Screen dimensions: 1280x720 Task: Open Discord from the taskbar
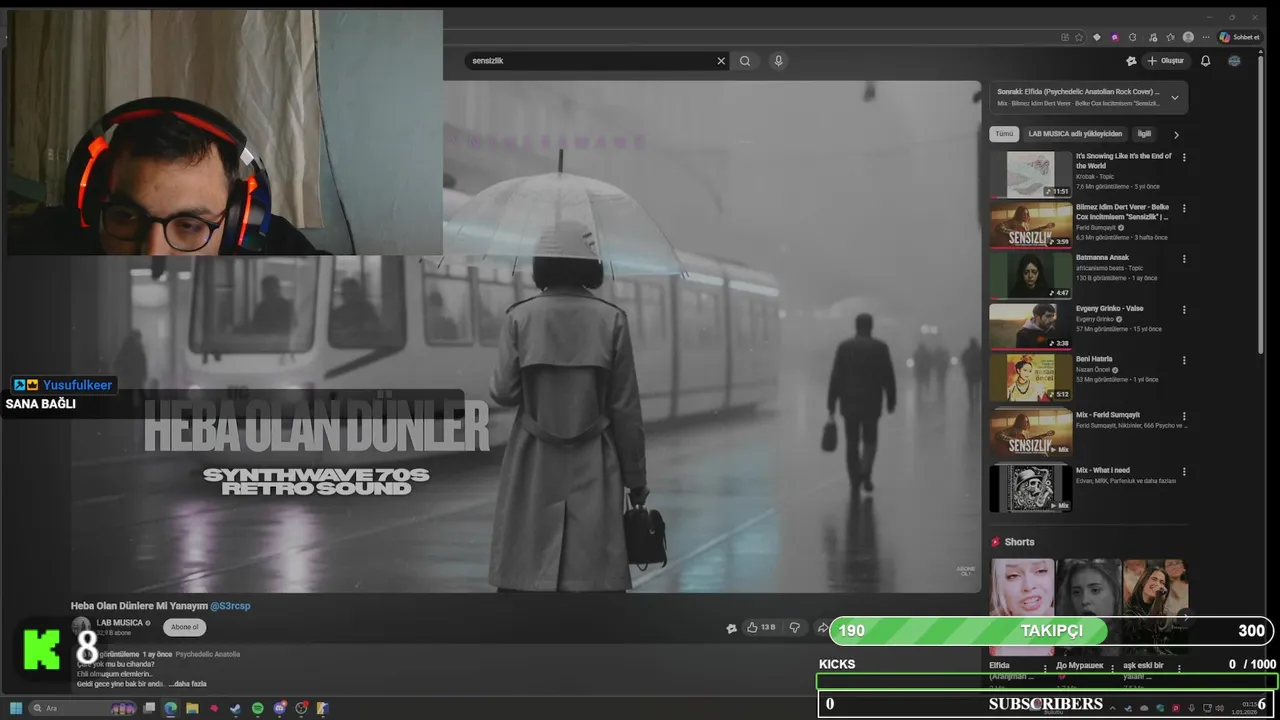tap(279, 708)
